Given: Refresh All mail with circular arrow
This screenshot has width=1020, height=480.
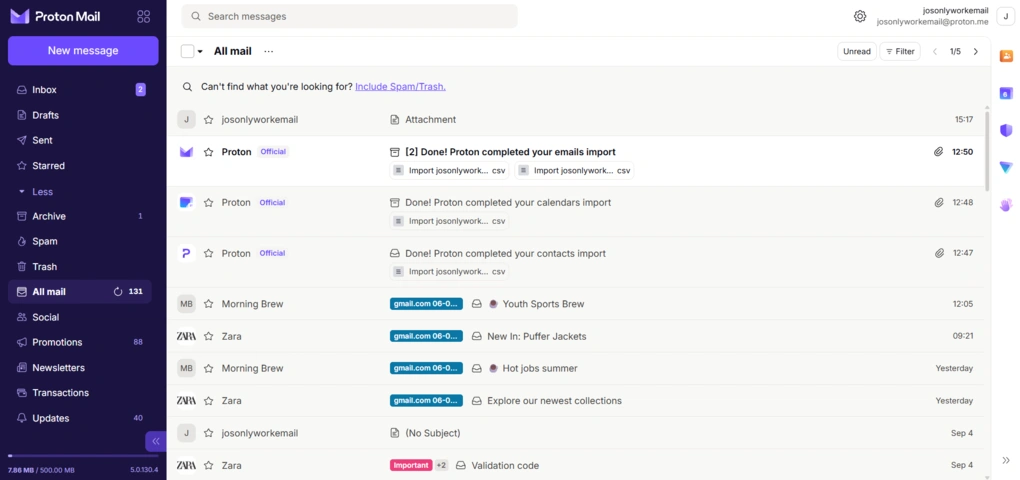Looking at the screenshot, I should 118,292.
